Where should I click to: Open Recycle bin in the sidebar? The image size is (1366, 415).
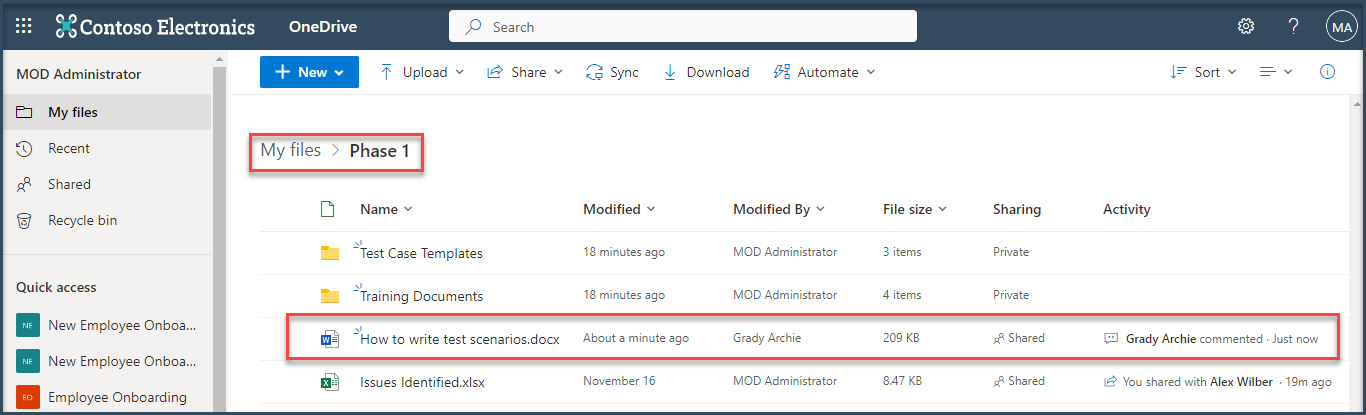click(82, 220)
